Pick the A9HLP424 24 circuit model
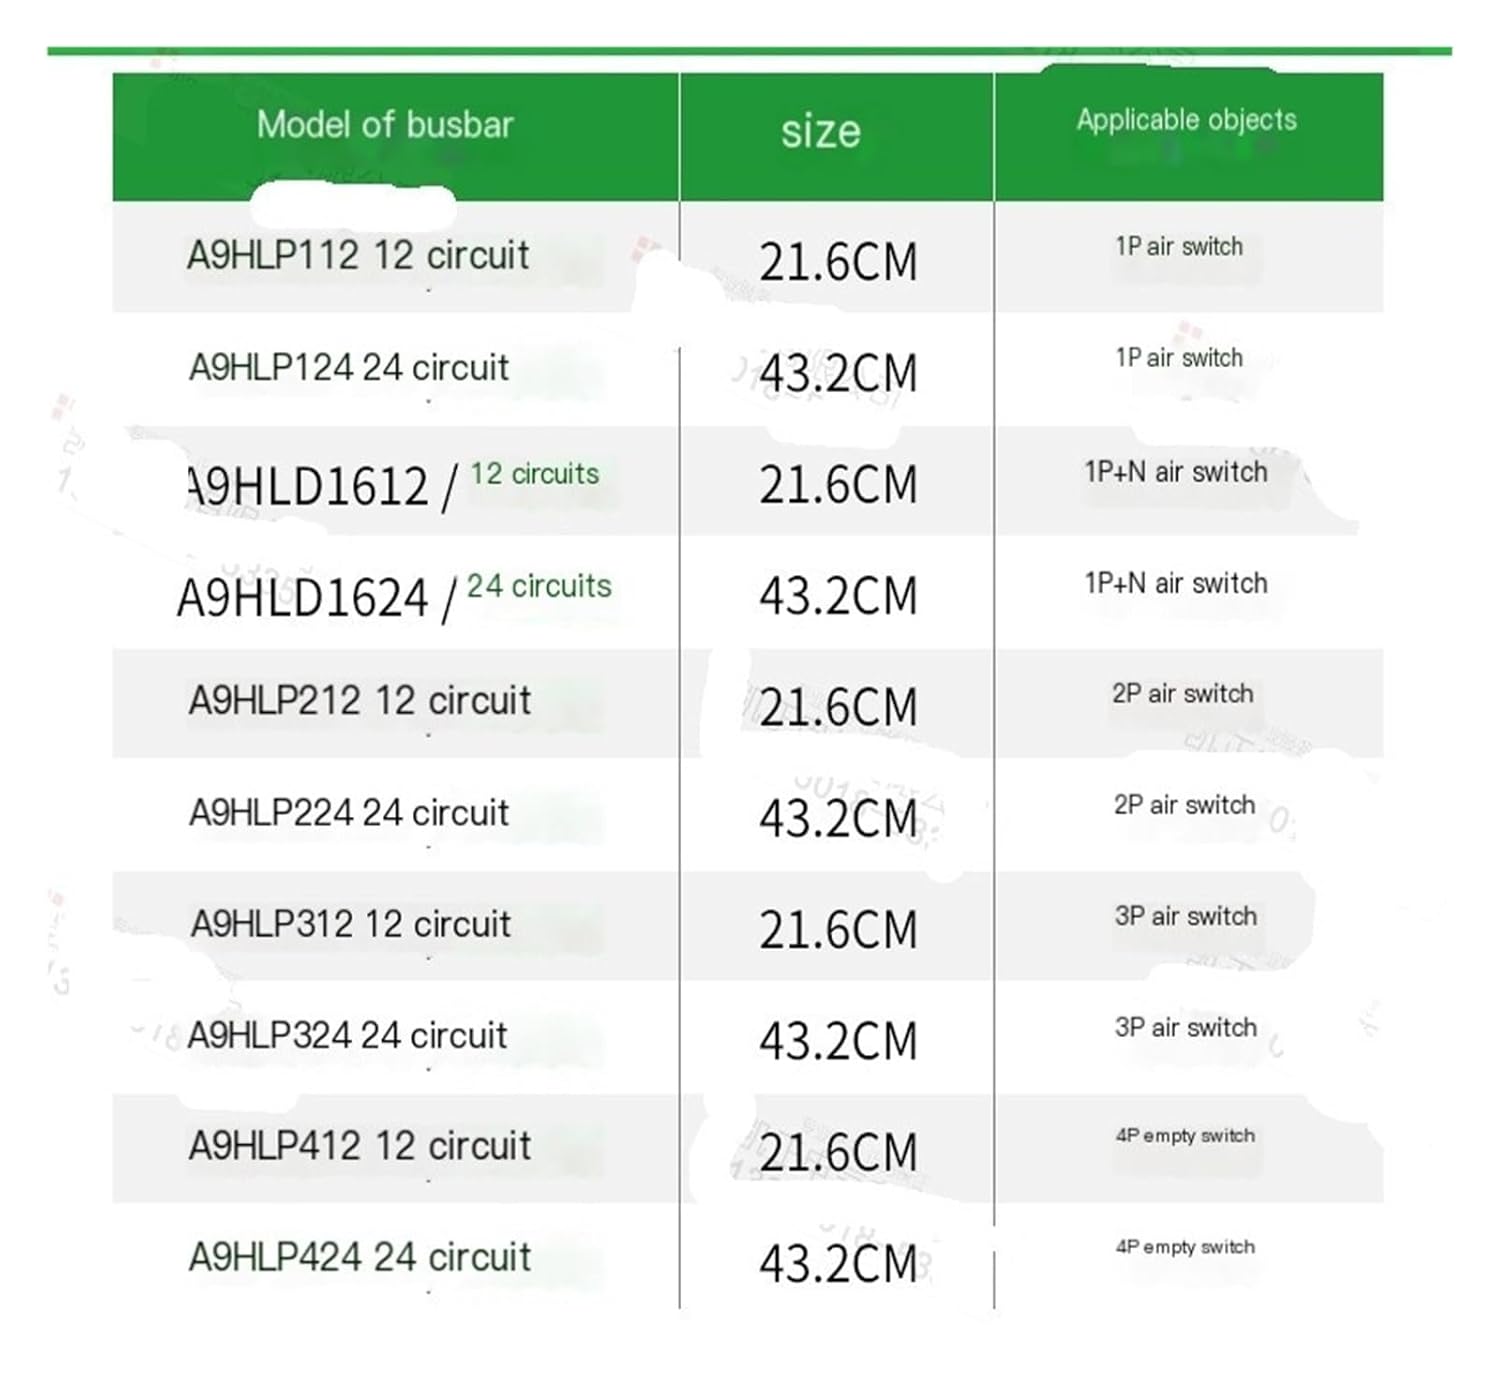 pyautogui.click(x=359, y=1257)
